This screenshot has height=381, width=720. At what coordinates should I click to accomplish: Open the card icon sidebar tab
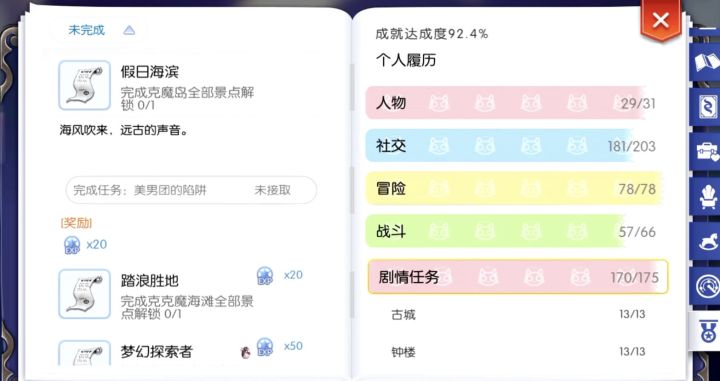706,109
